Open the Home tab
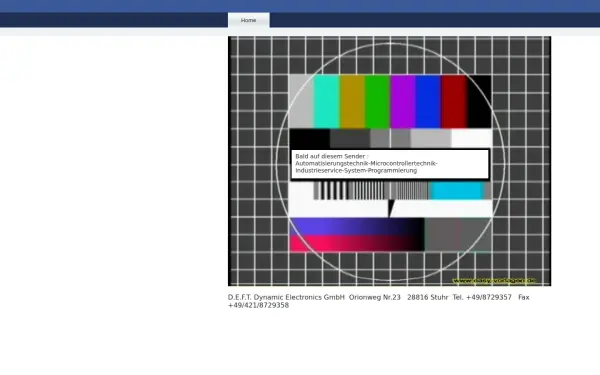 [x=249, y=20]
